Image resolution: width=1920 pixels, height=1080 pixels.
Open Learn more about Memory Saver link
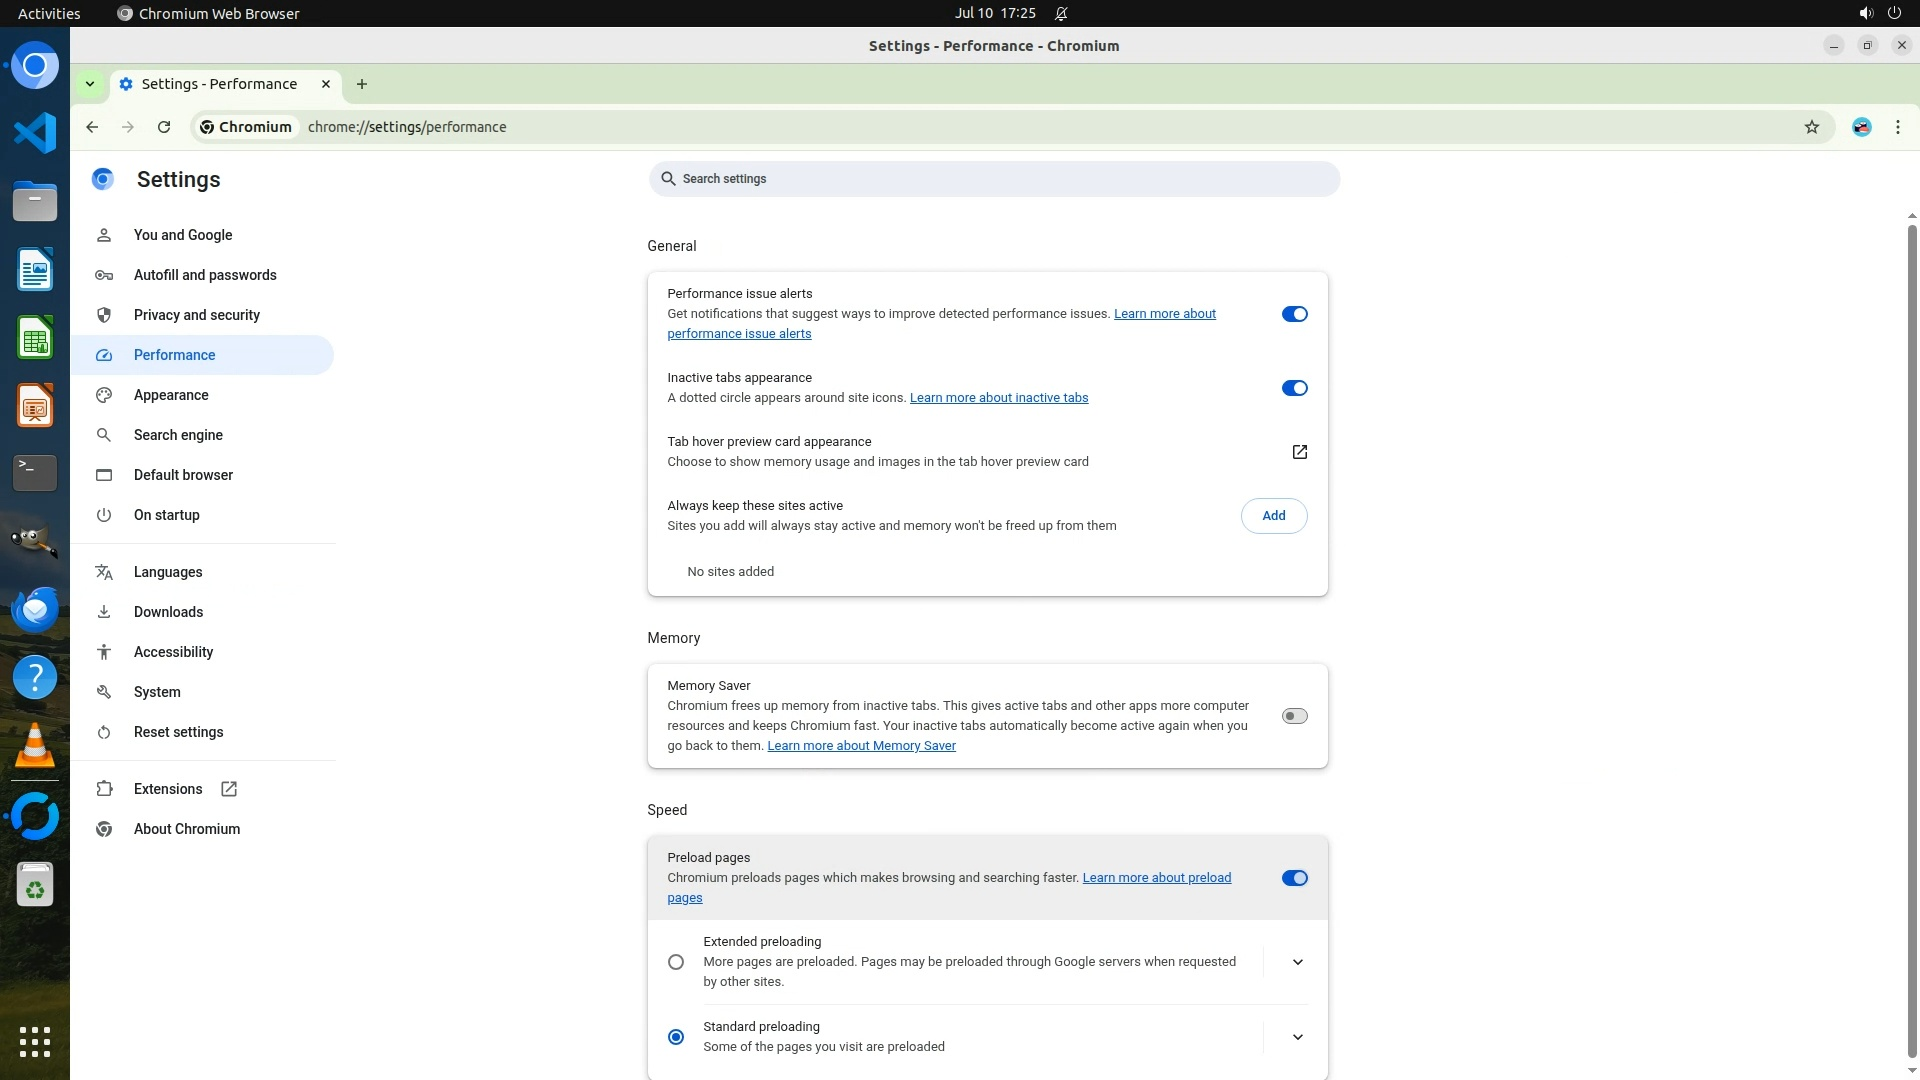pos(861,746)
